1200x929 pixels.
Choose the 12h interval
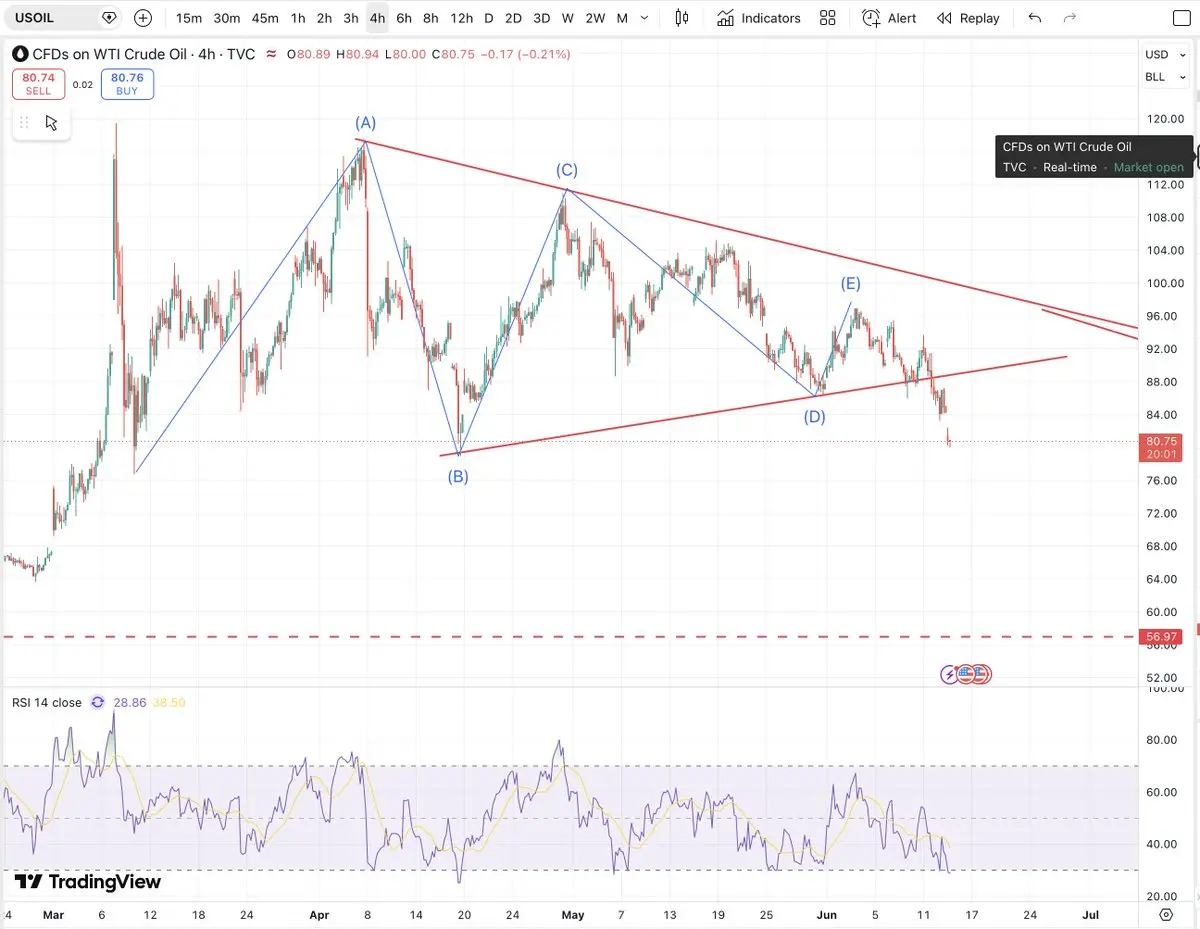tap(461, 18)
